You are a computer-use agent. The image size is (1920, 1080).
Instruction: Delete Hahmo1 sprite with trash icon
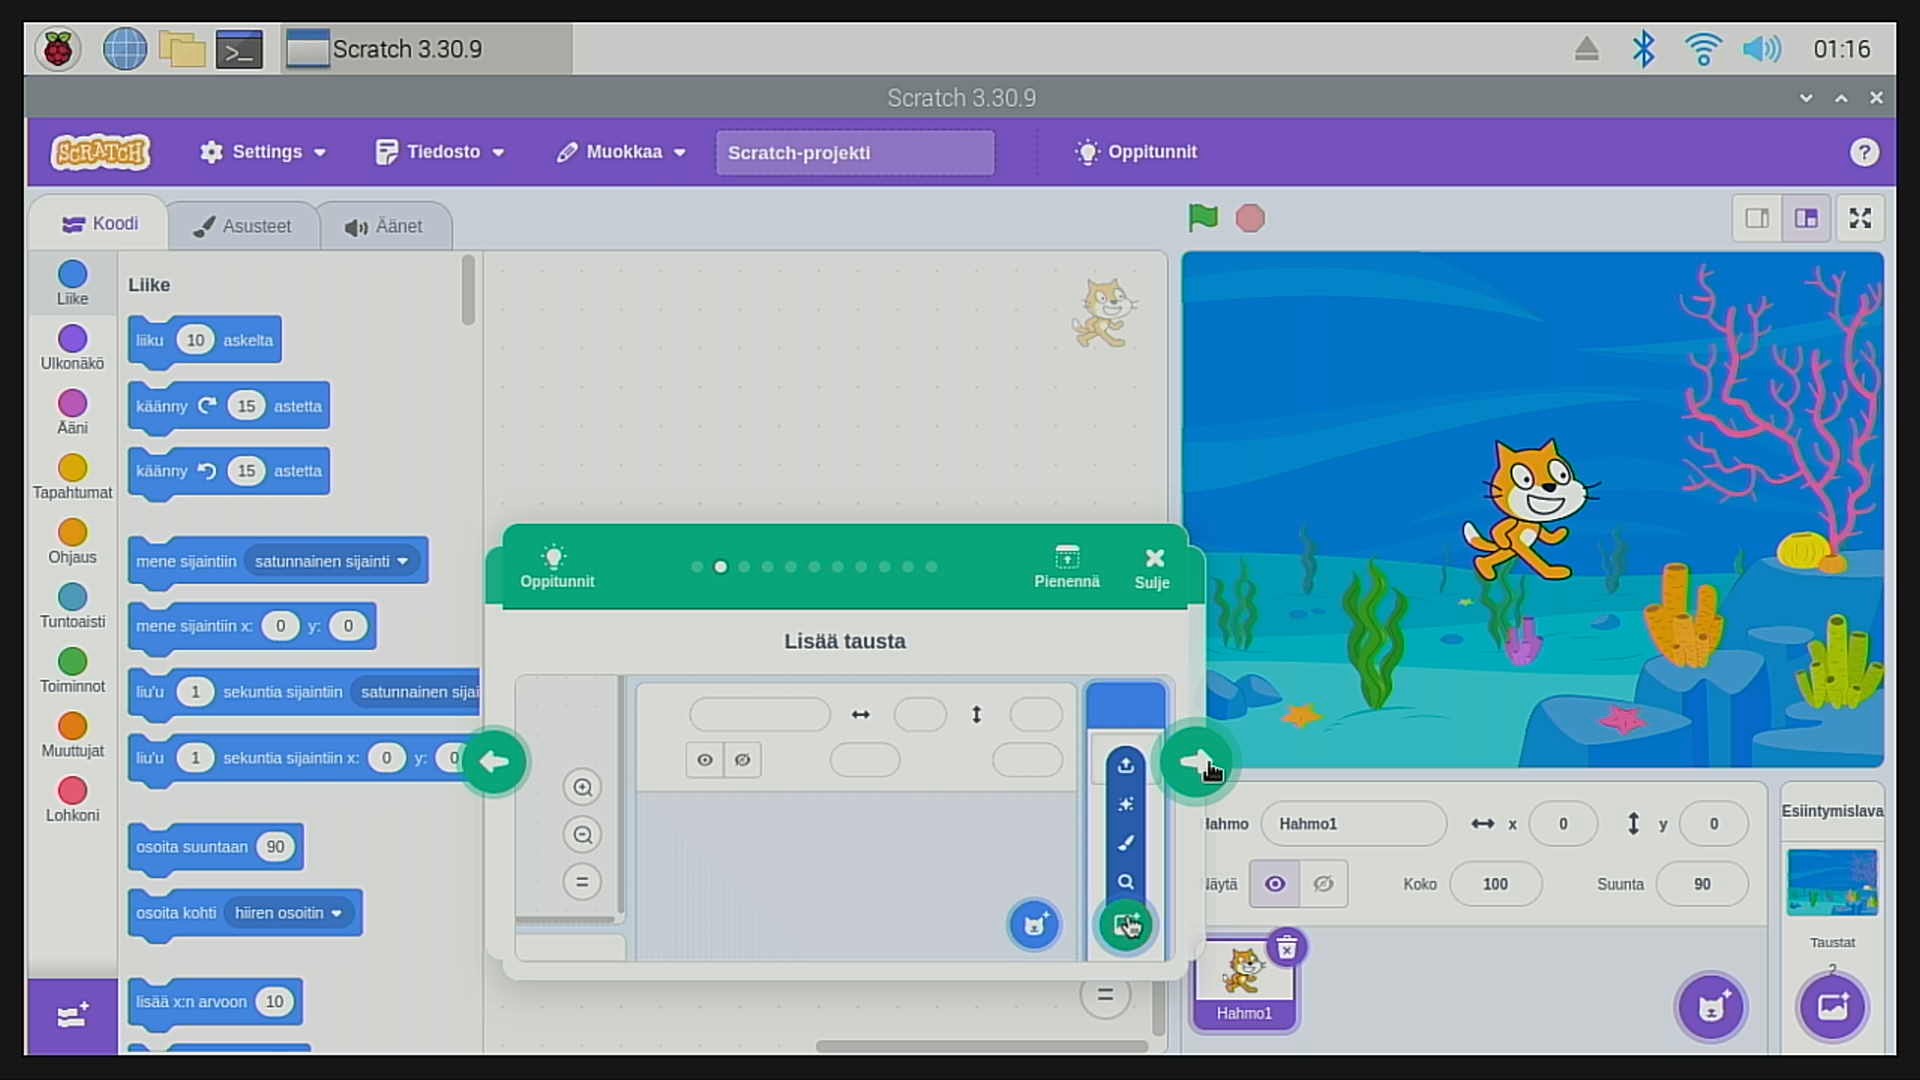point(1287,947)
